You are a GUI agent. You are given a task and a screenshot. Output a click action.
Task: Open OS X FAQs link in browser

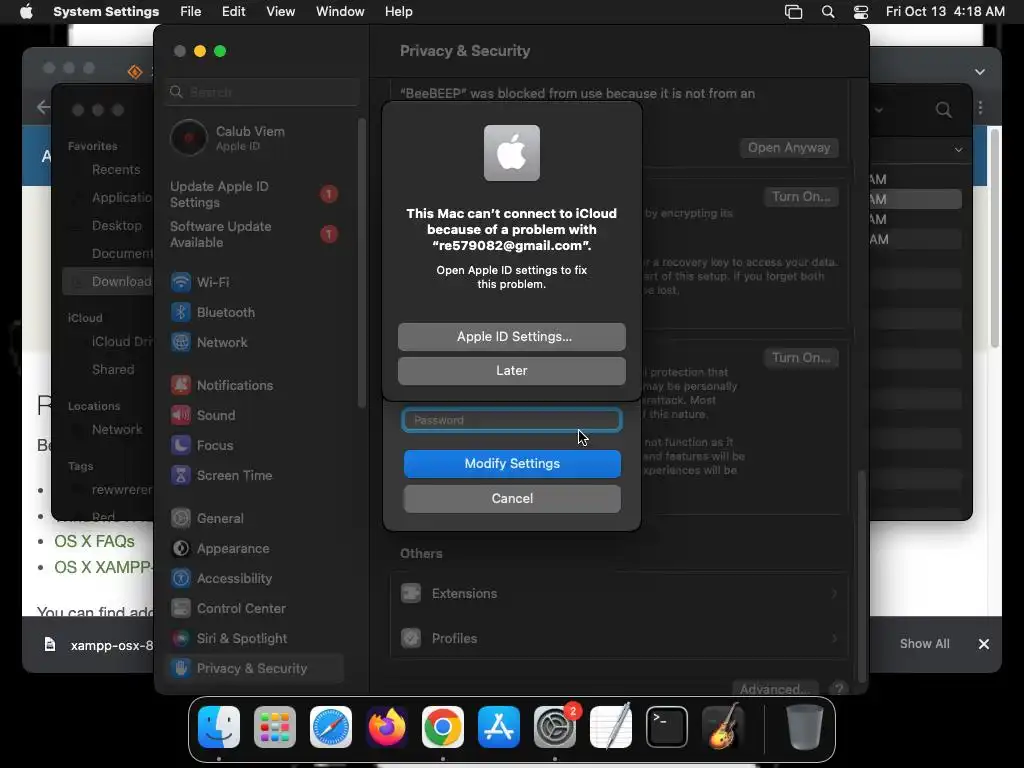click(x=95, y=541)
